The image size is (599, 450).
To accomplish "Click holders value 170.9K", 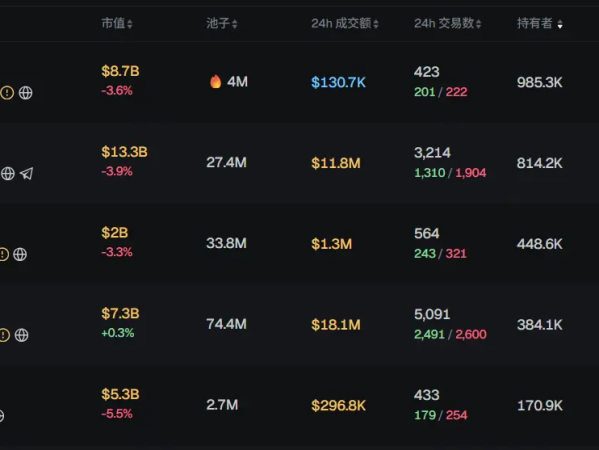I will 539,406.
